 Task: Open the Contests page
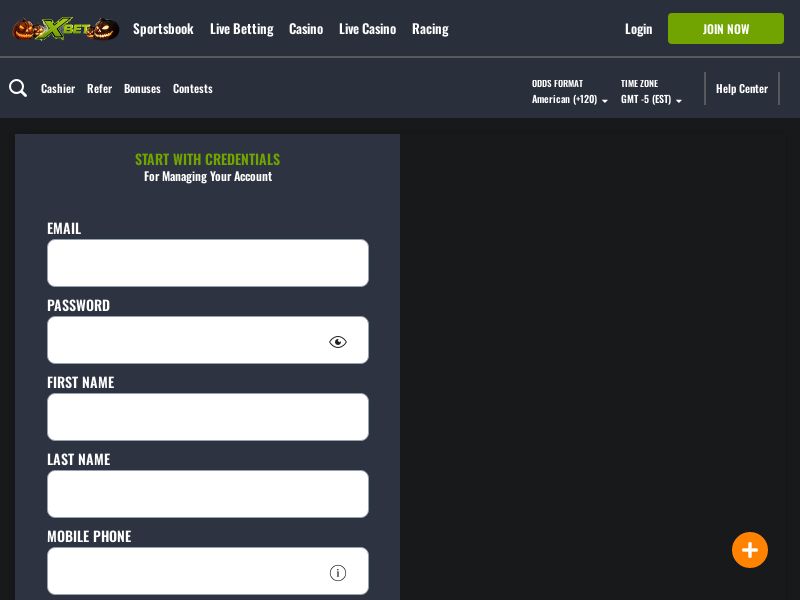tap(193, 89)
